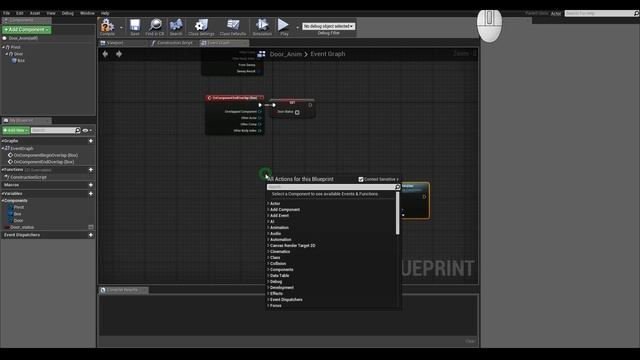Viewport: 640px width, 360px height.
Task: Expand Animation category in actions menu
Action: pos(268,227)
